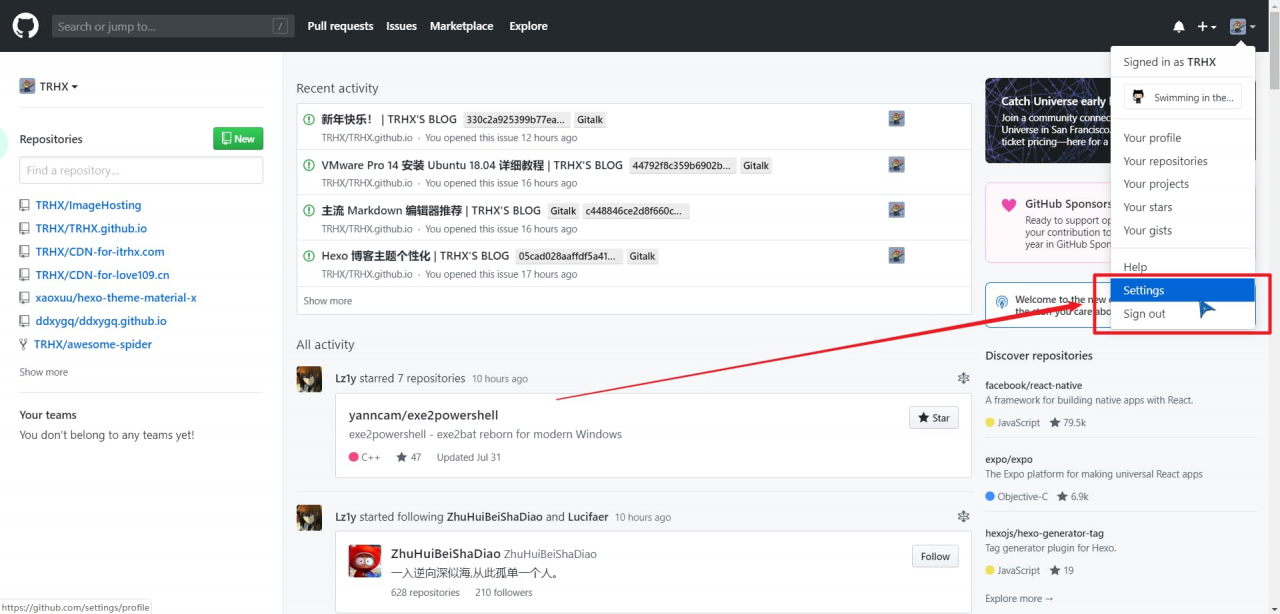
Task: Click Lz1y's avatar in starred activity
Action: 309,379
